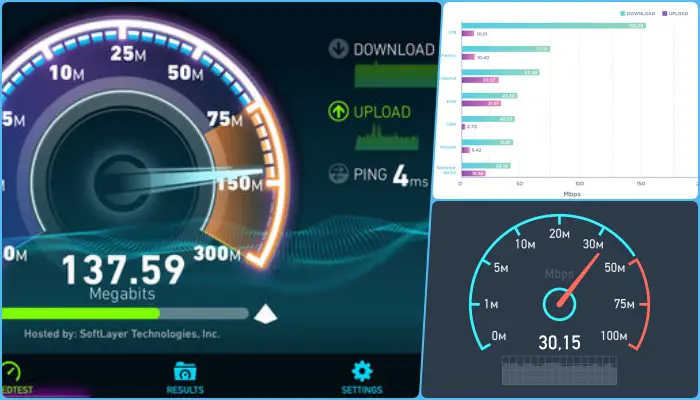This screenshot has height=400, width=700.
Task: Click the 137.59 Megabits speed readout
Action: (x=123, y=278)
